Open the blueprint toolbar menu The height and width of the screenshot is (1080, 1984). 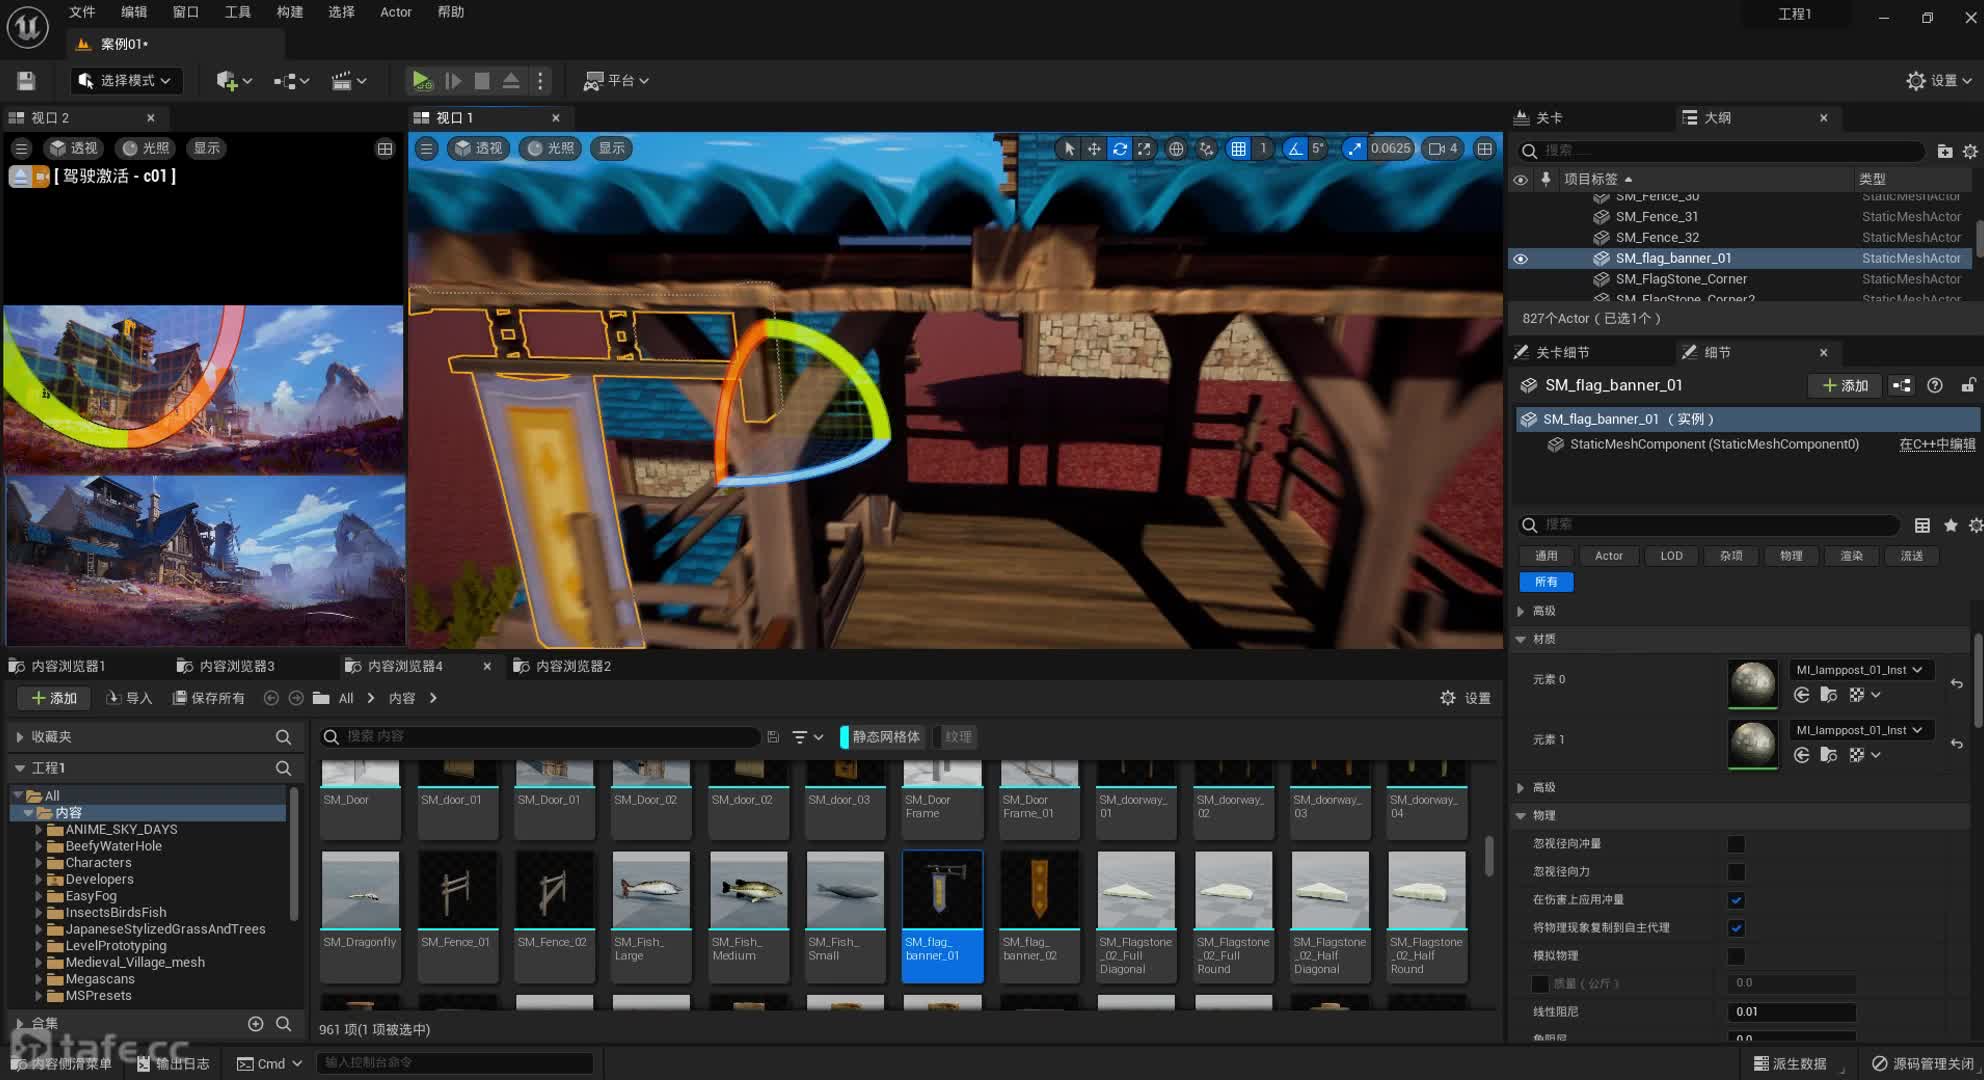(291, 80)
